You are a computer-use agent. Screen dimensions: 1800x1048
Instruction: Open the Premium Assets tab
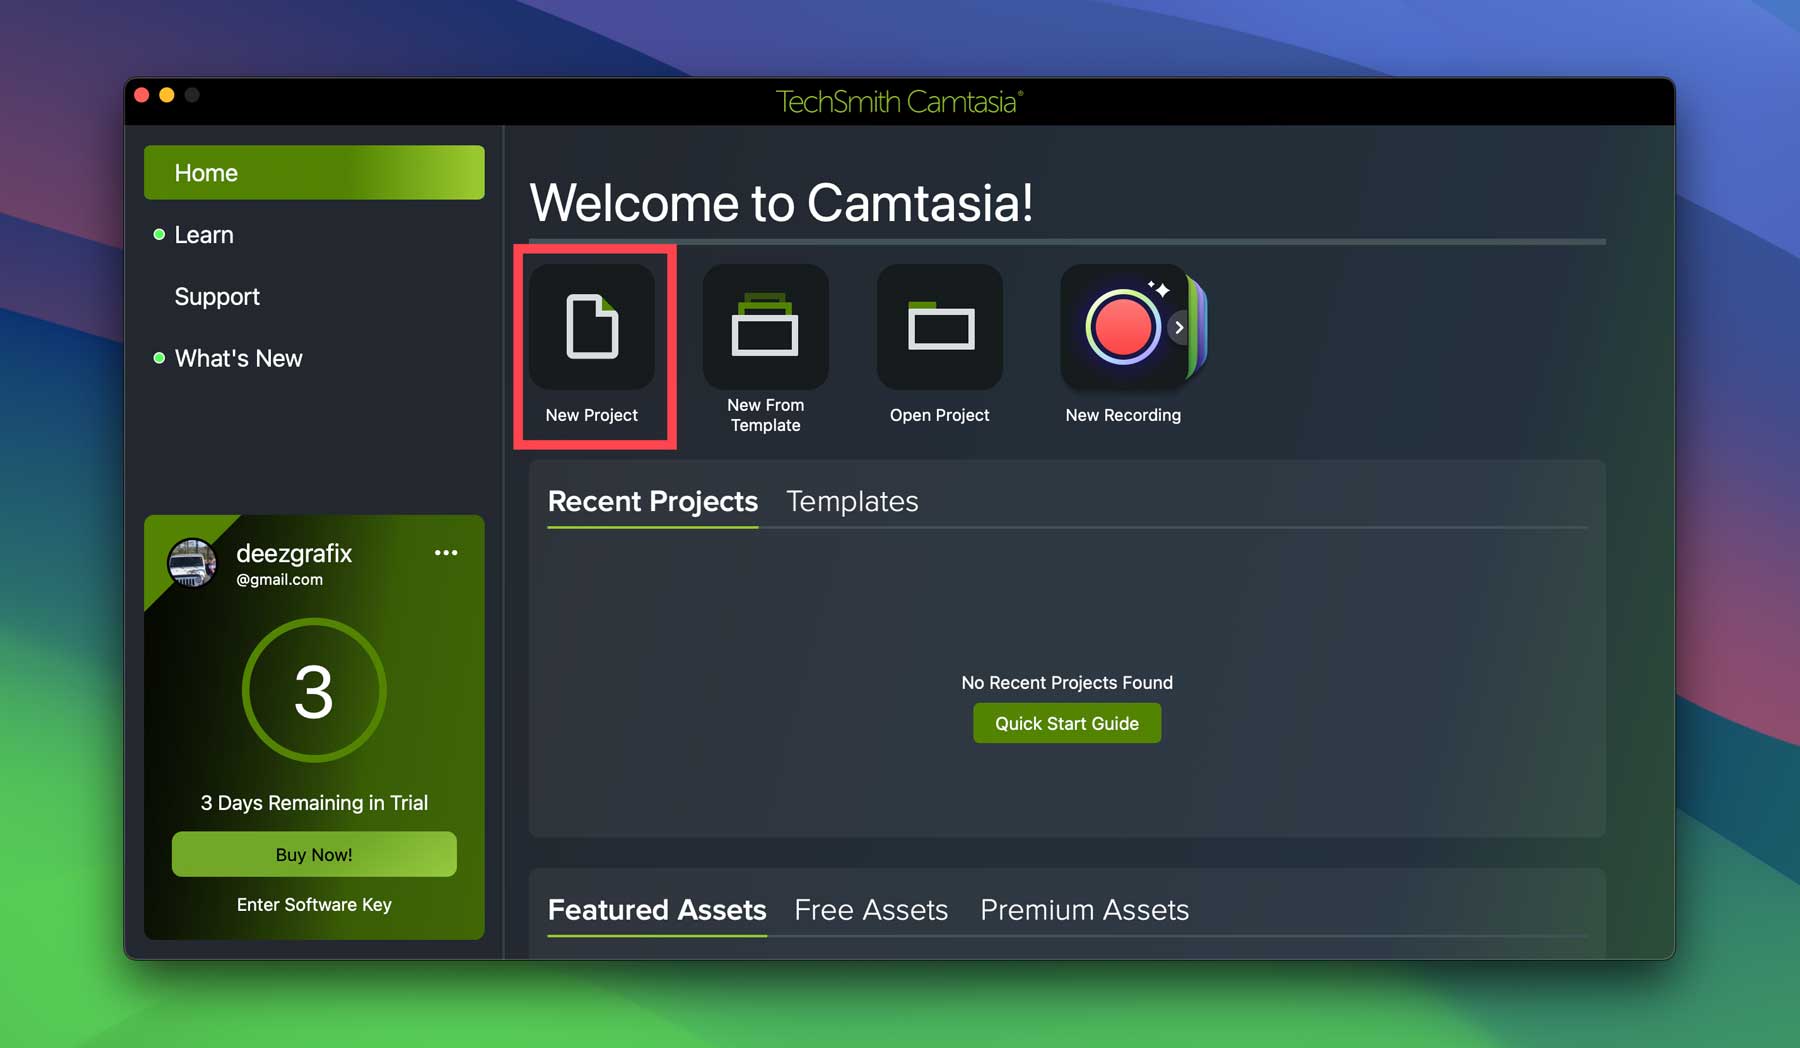click(x=1084, y=910)
